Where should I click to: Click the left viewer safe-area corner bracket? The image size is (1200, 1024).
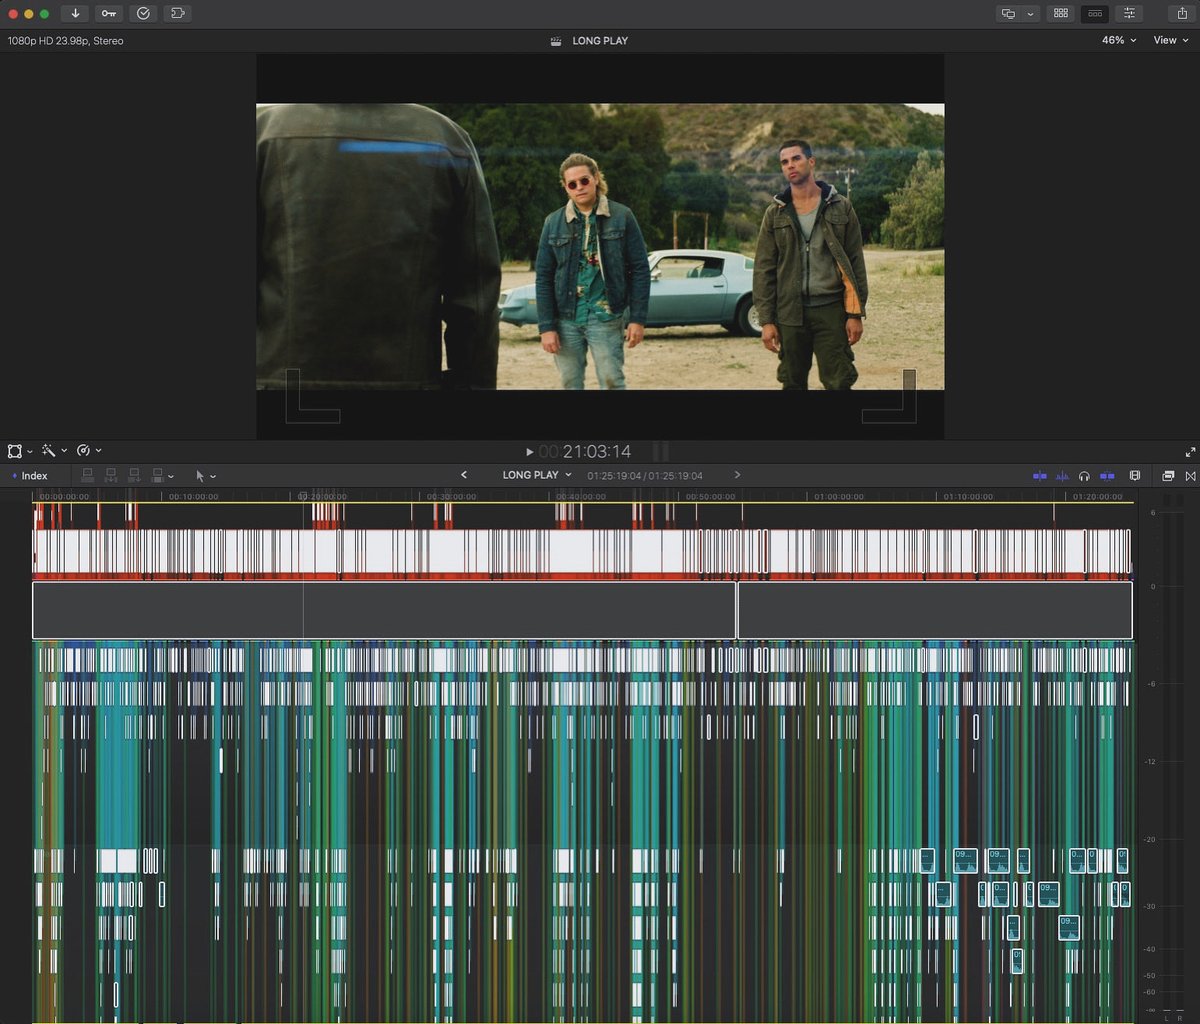point(312,397)
